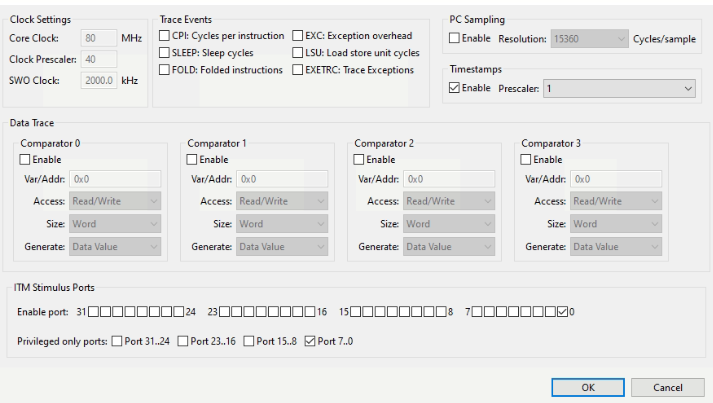Cancel the trace settings dialog
Screen dimensions: 713x403
click(667, 387)
